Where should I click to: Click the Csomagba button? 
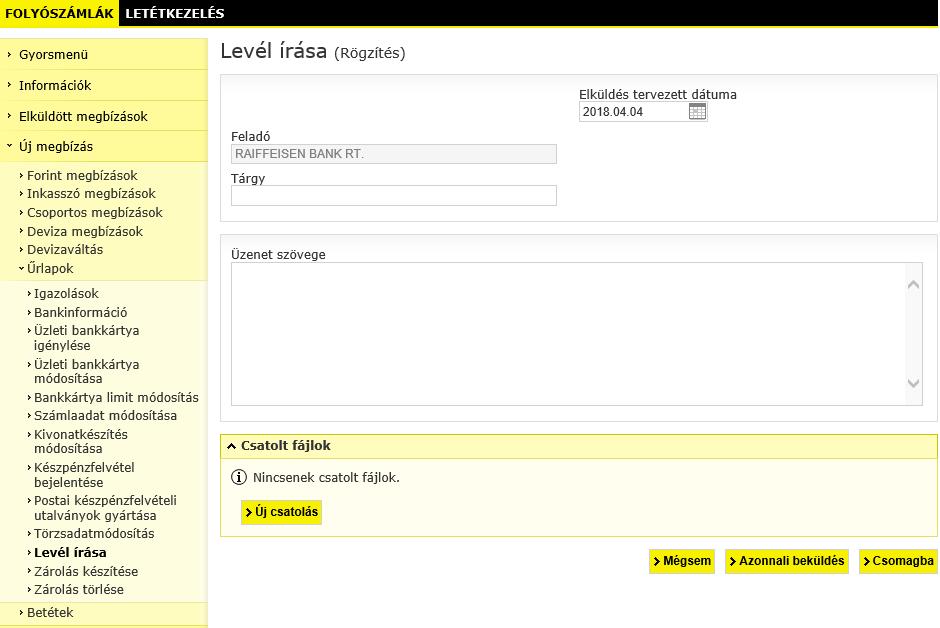898,561
